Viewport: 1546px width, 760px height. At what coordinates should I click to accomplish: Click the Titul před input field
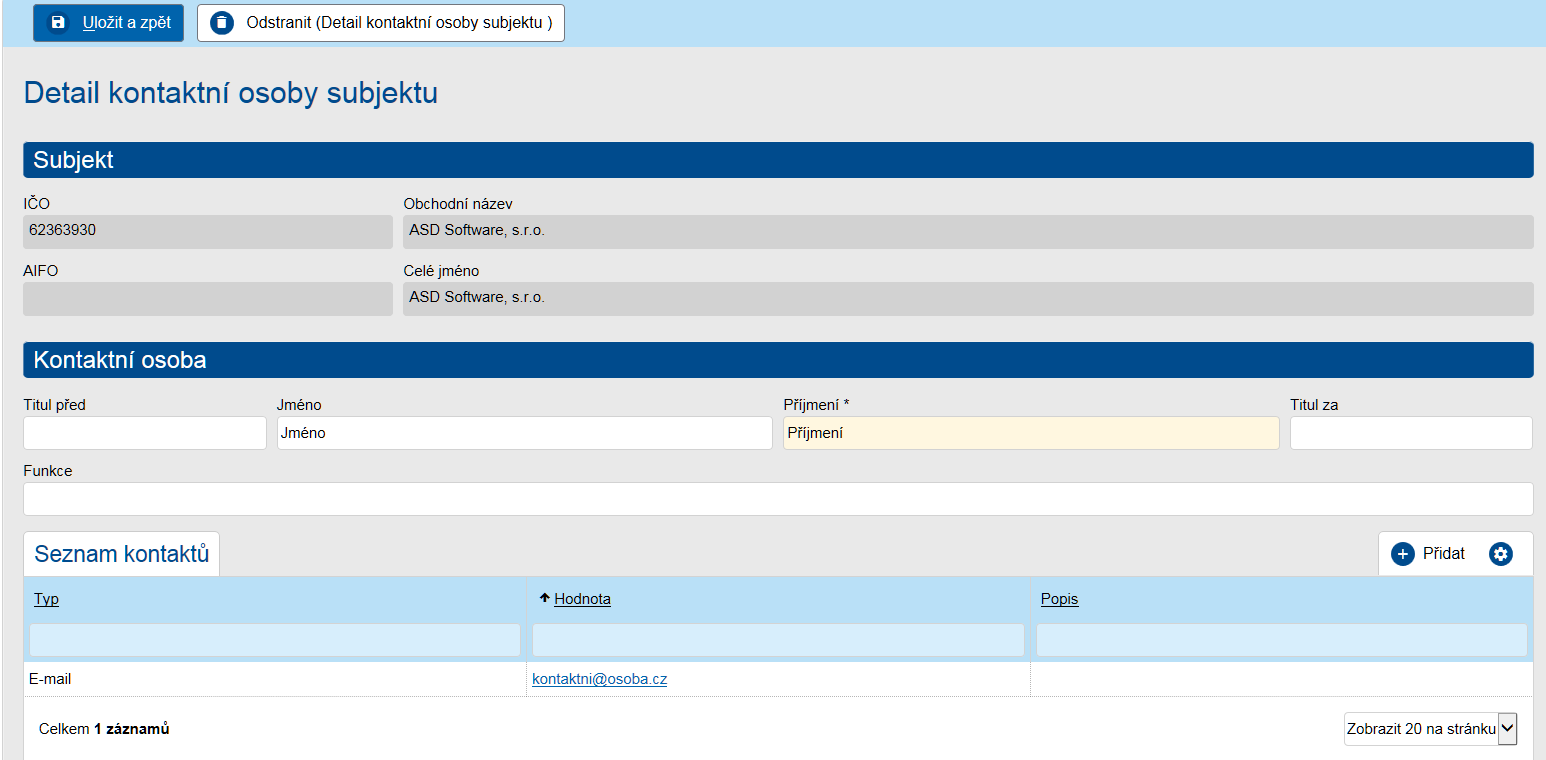tap(145, 433)
